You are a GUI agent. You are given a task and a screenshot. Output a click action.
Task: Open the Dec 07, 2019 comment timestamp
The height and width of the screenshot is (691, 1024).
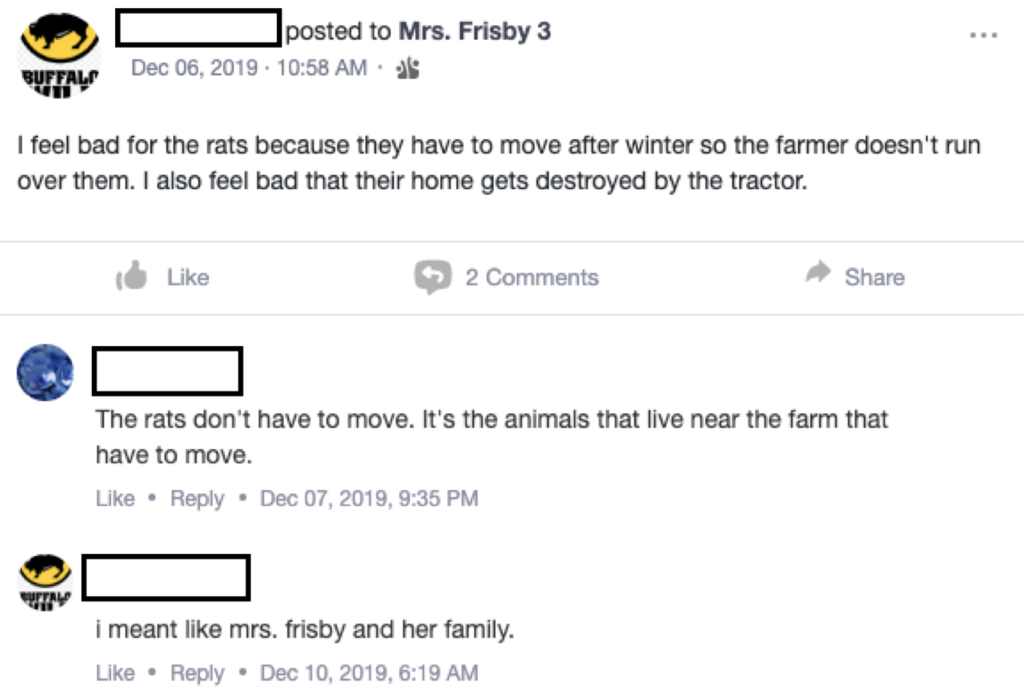tap(368, 498)
